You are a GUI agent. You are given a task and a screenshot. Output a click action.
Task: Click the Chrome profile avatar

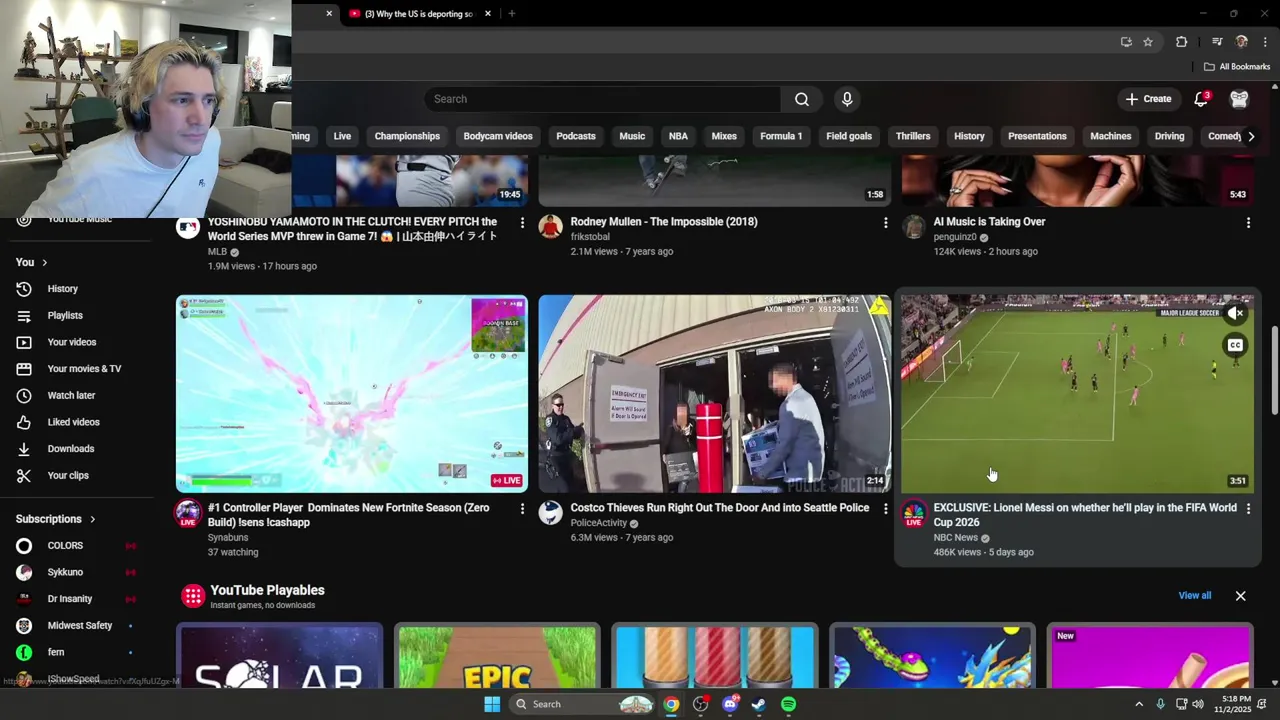(x=1242, y=42)
